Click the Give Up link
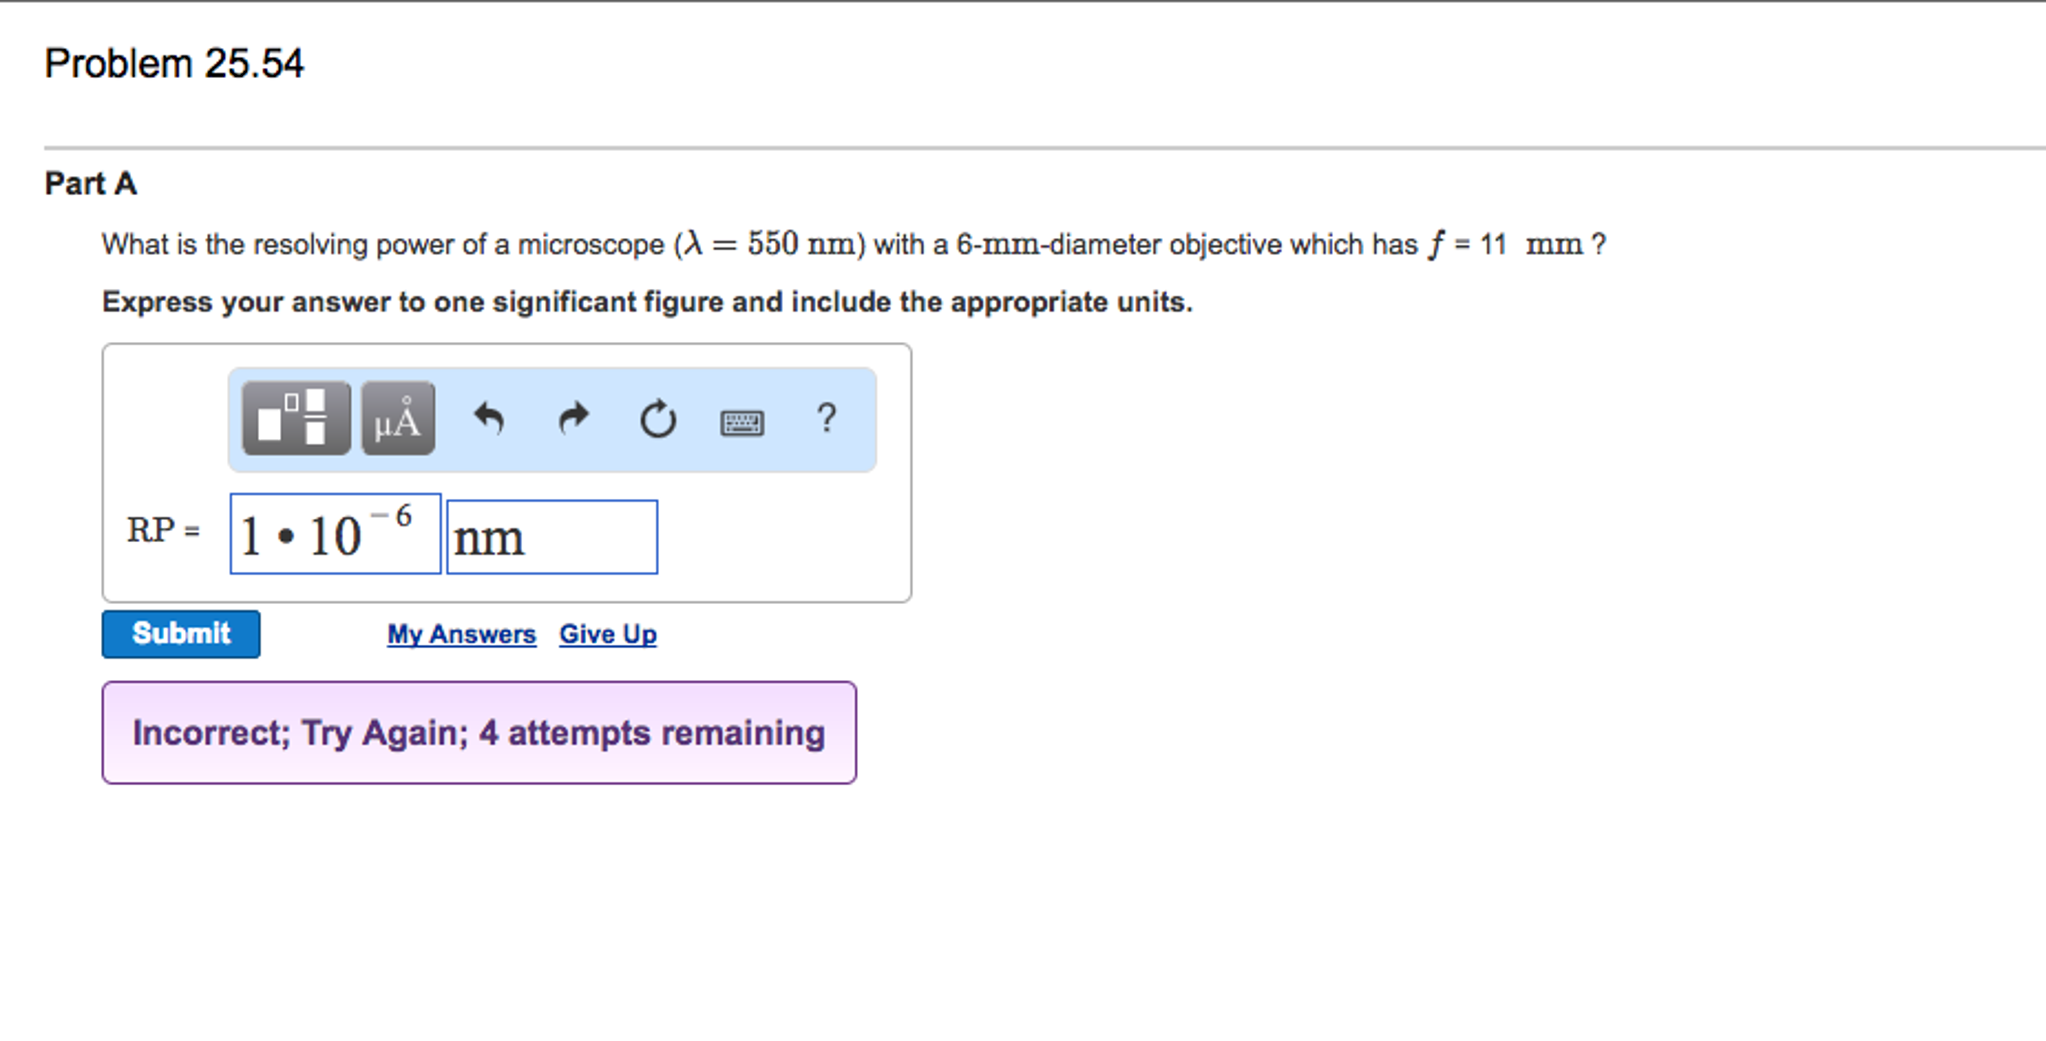 point(607,633)
